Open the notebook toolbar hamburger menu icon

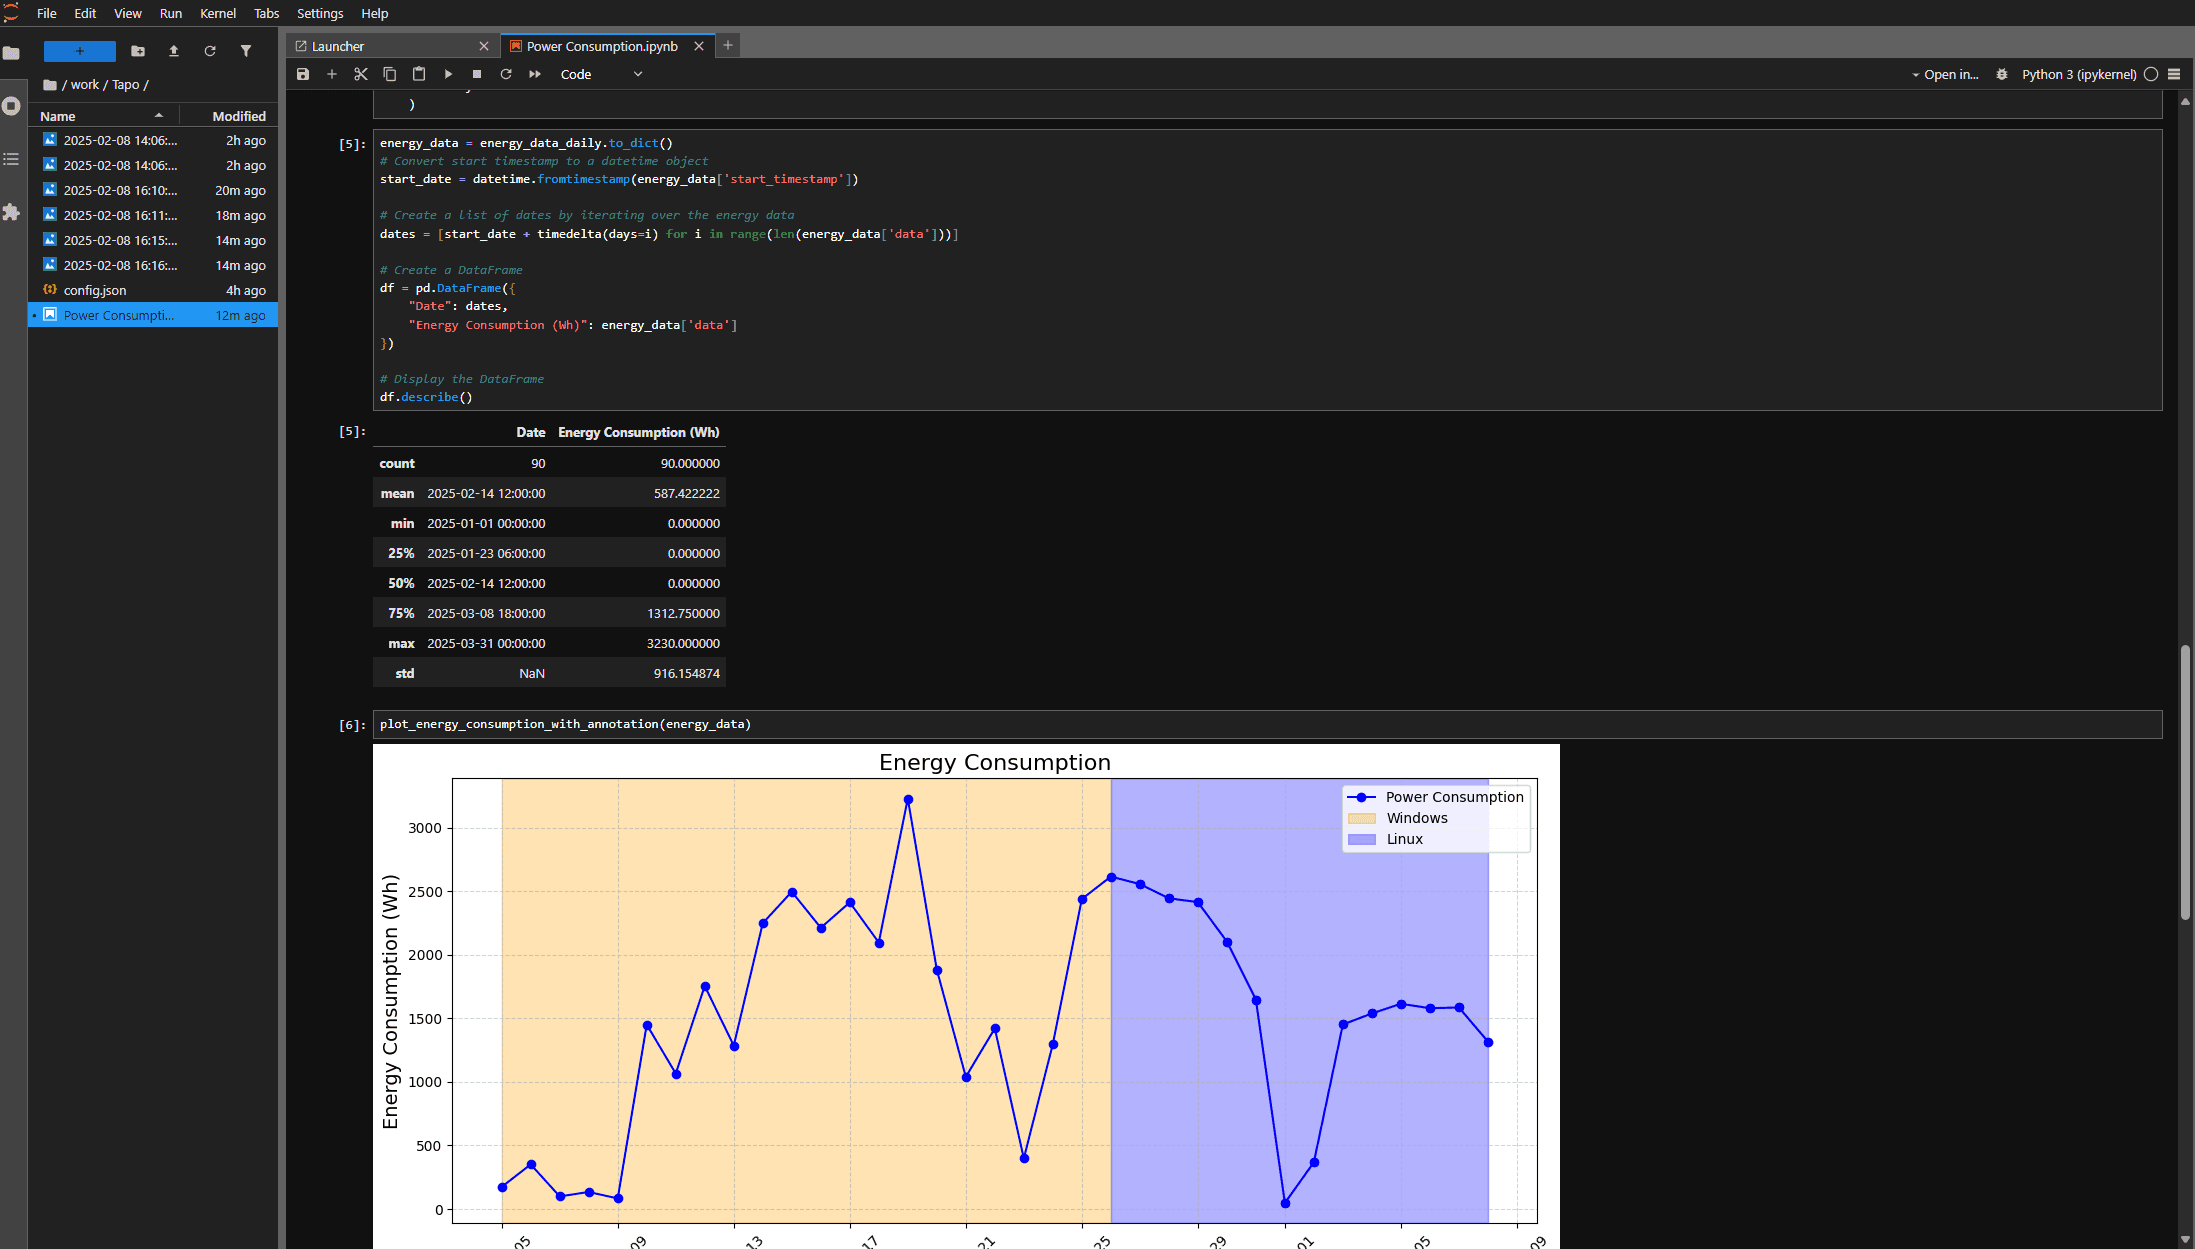click(2174, 74)
